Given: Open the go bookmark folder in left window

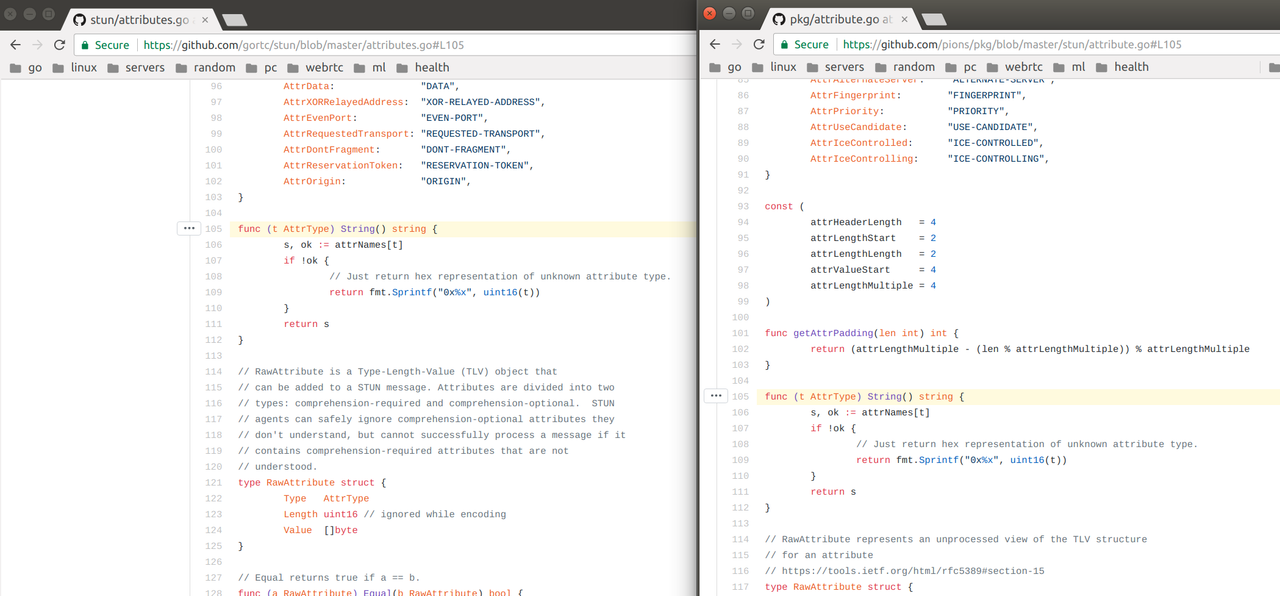Looking at the screenshot, I should (26, 67).
